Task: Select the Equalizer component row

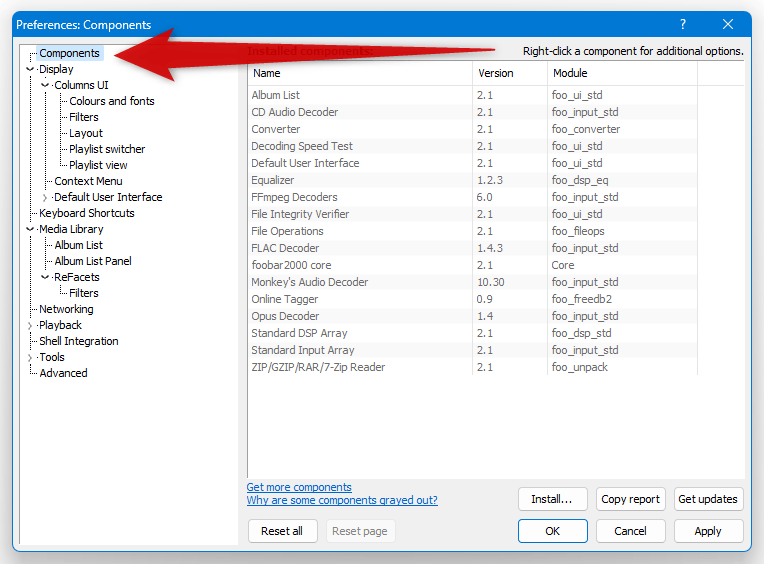Action: click(x=473, y=181)
